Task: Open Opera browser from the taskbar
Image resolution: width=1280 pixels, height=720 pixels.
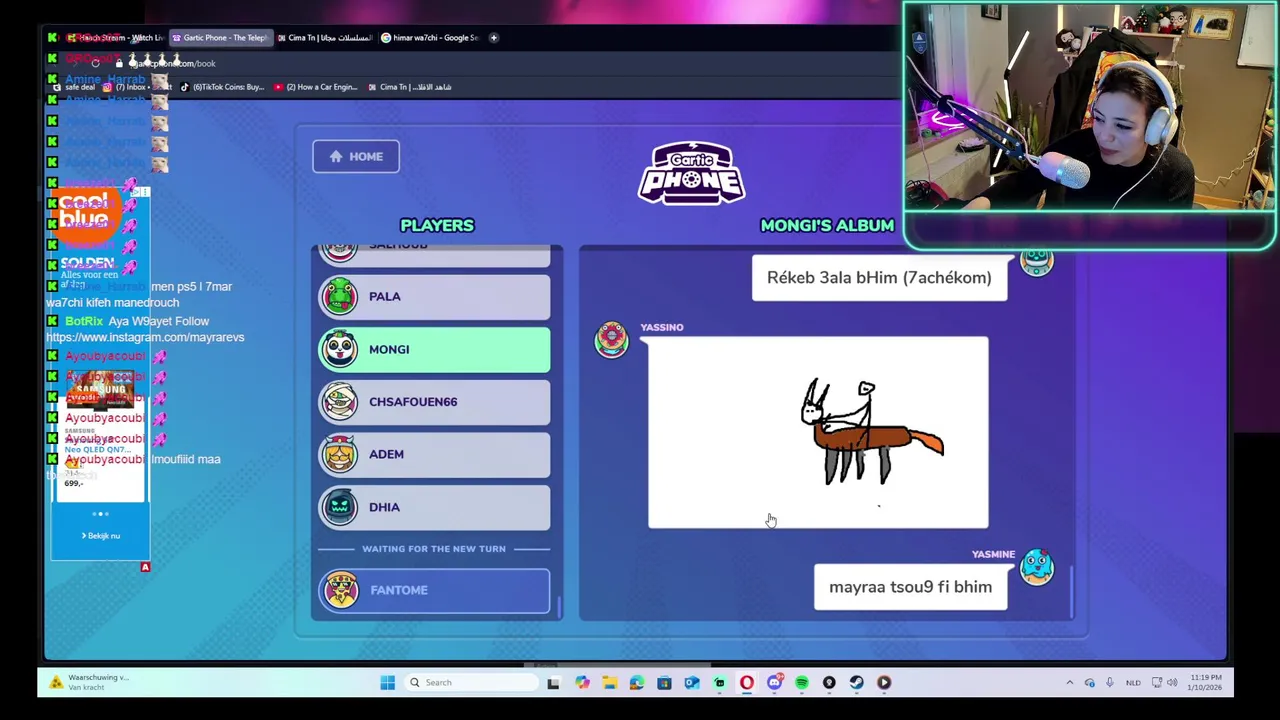Action: tap(746, 682)
